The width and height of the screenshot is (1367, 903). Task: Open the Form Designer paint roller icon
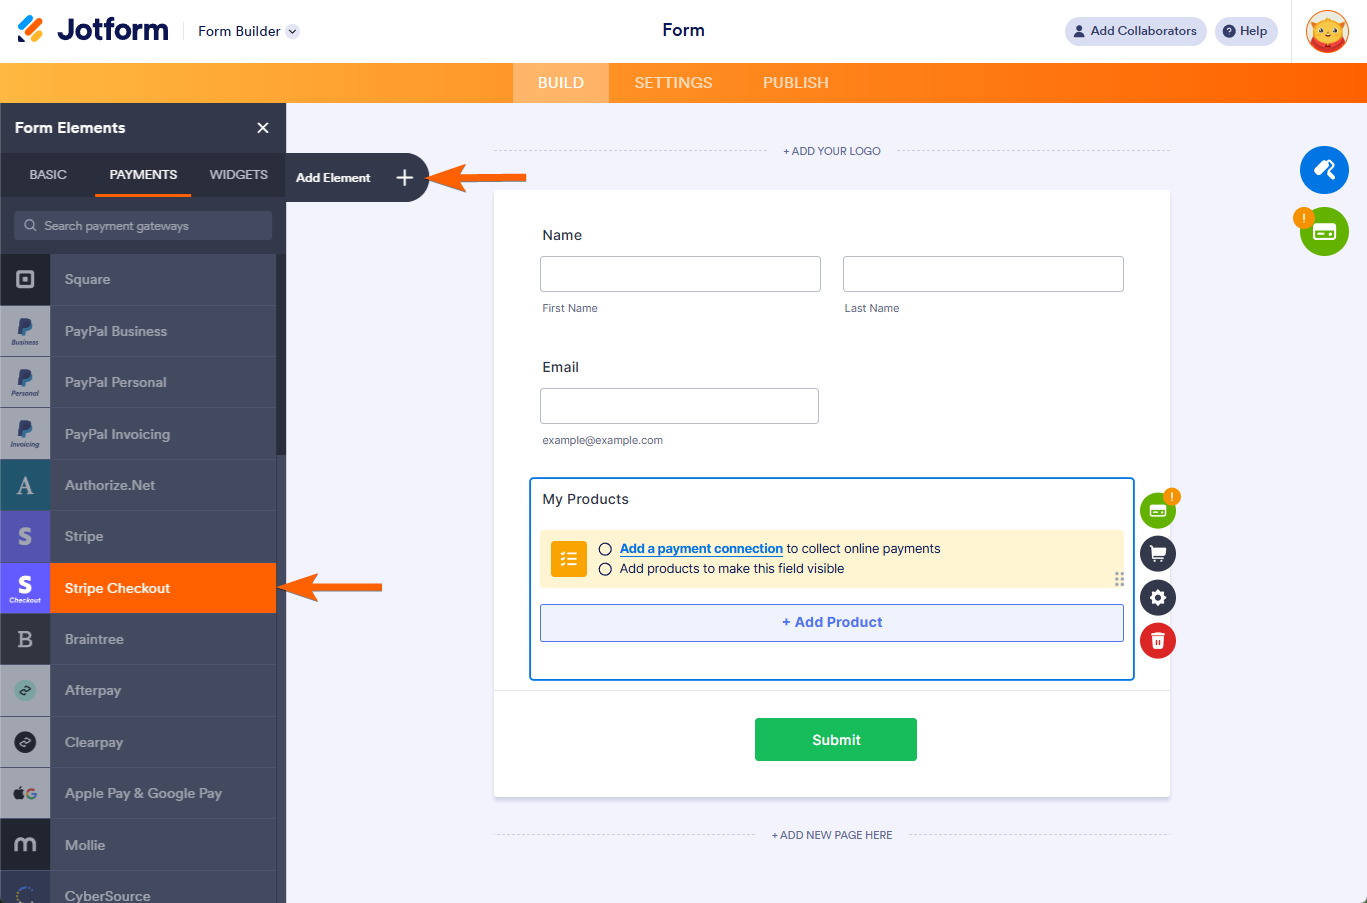(1324, 170)
